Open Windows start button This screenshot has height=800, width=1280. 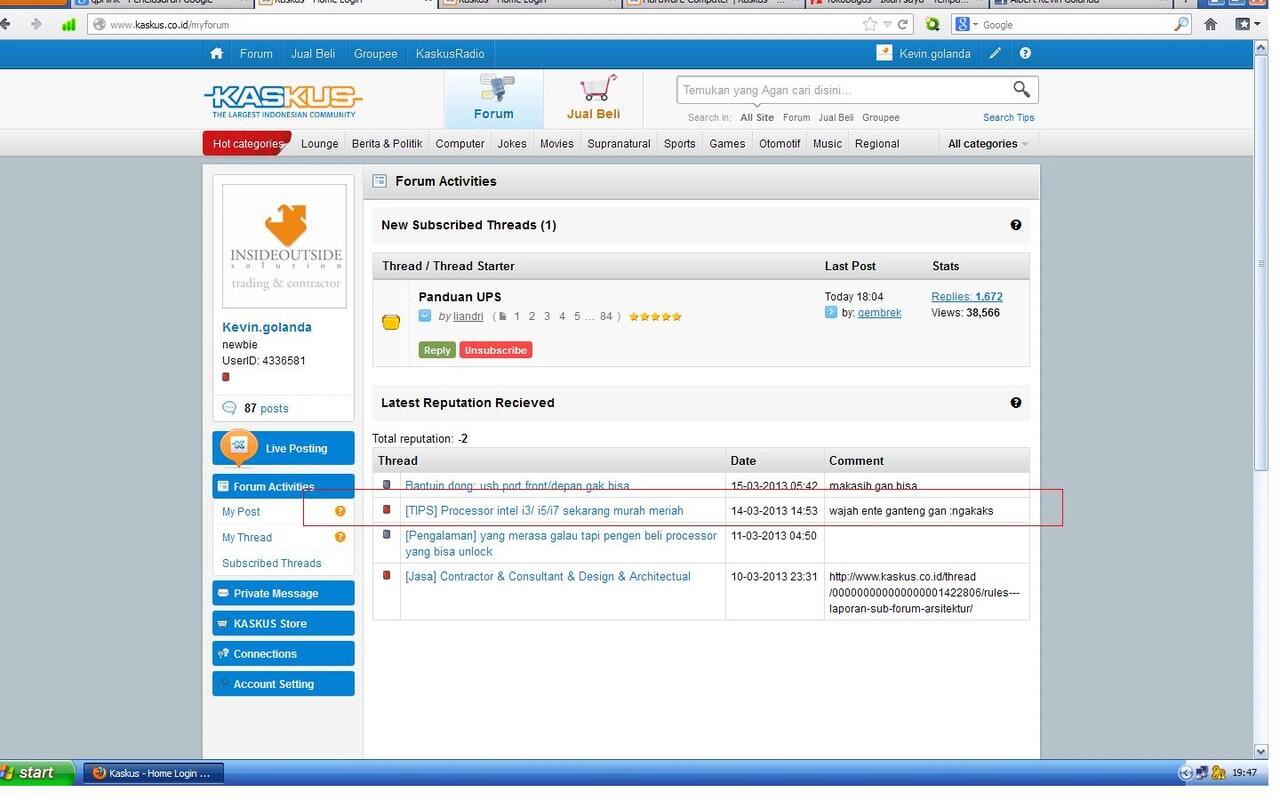(37, 773)
